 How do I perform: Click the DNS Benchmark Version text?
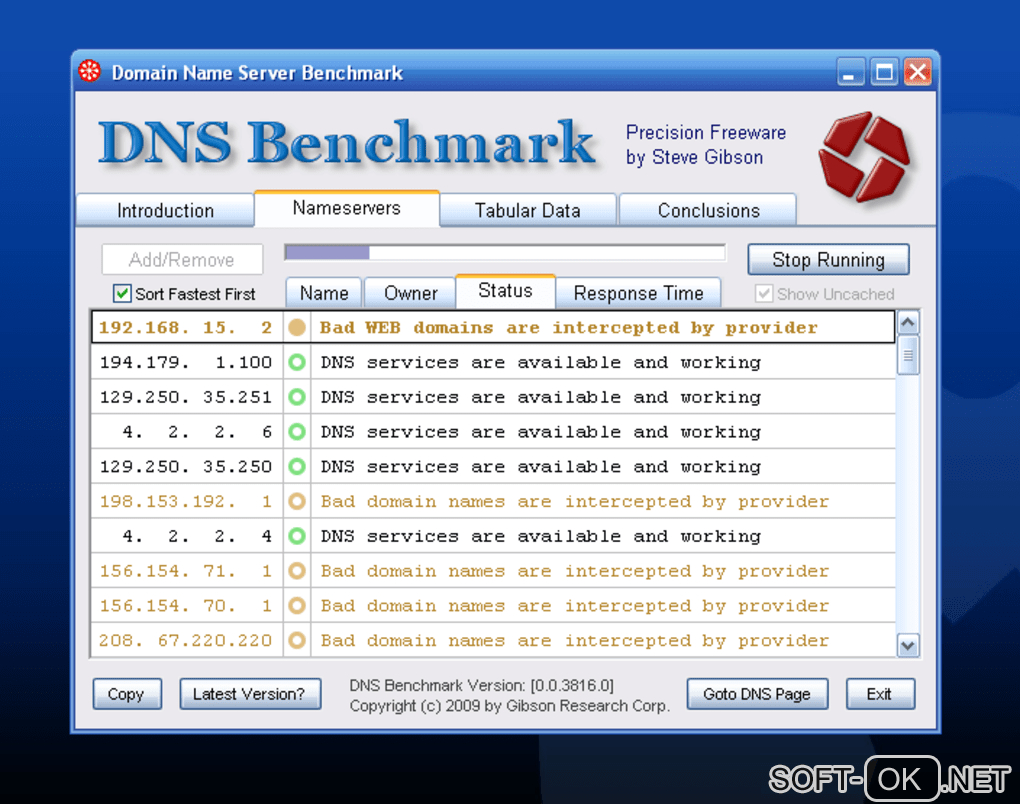pyautogui.click(x=481, y=685)
